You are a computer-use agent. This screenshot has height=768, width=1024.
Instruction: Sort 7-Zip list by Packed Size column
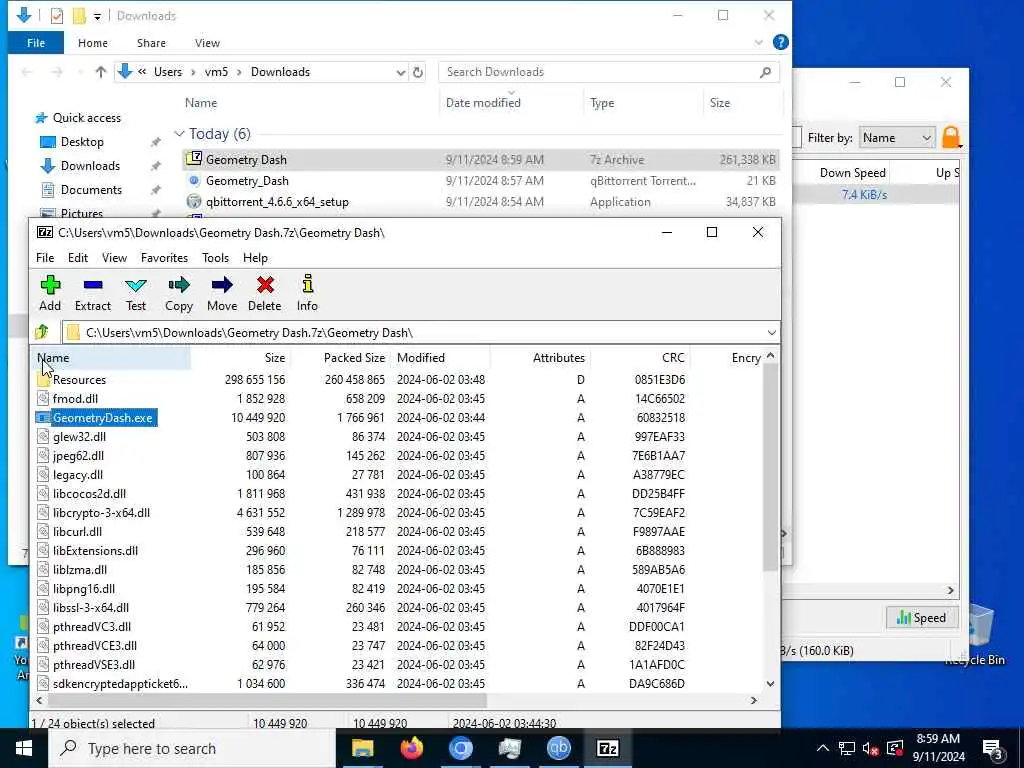341,358
